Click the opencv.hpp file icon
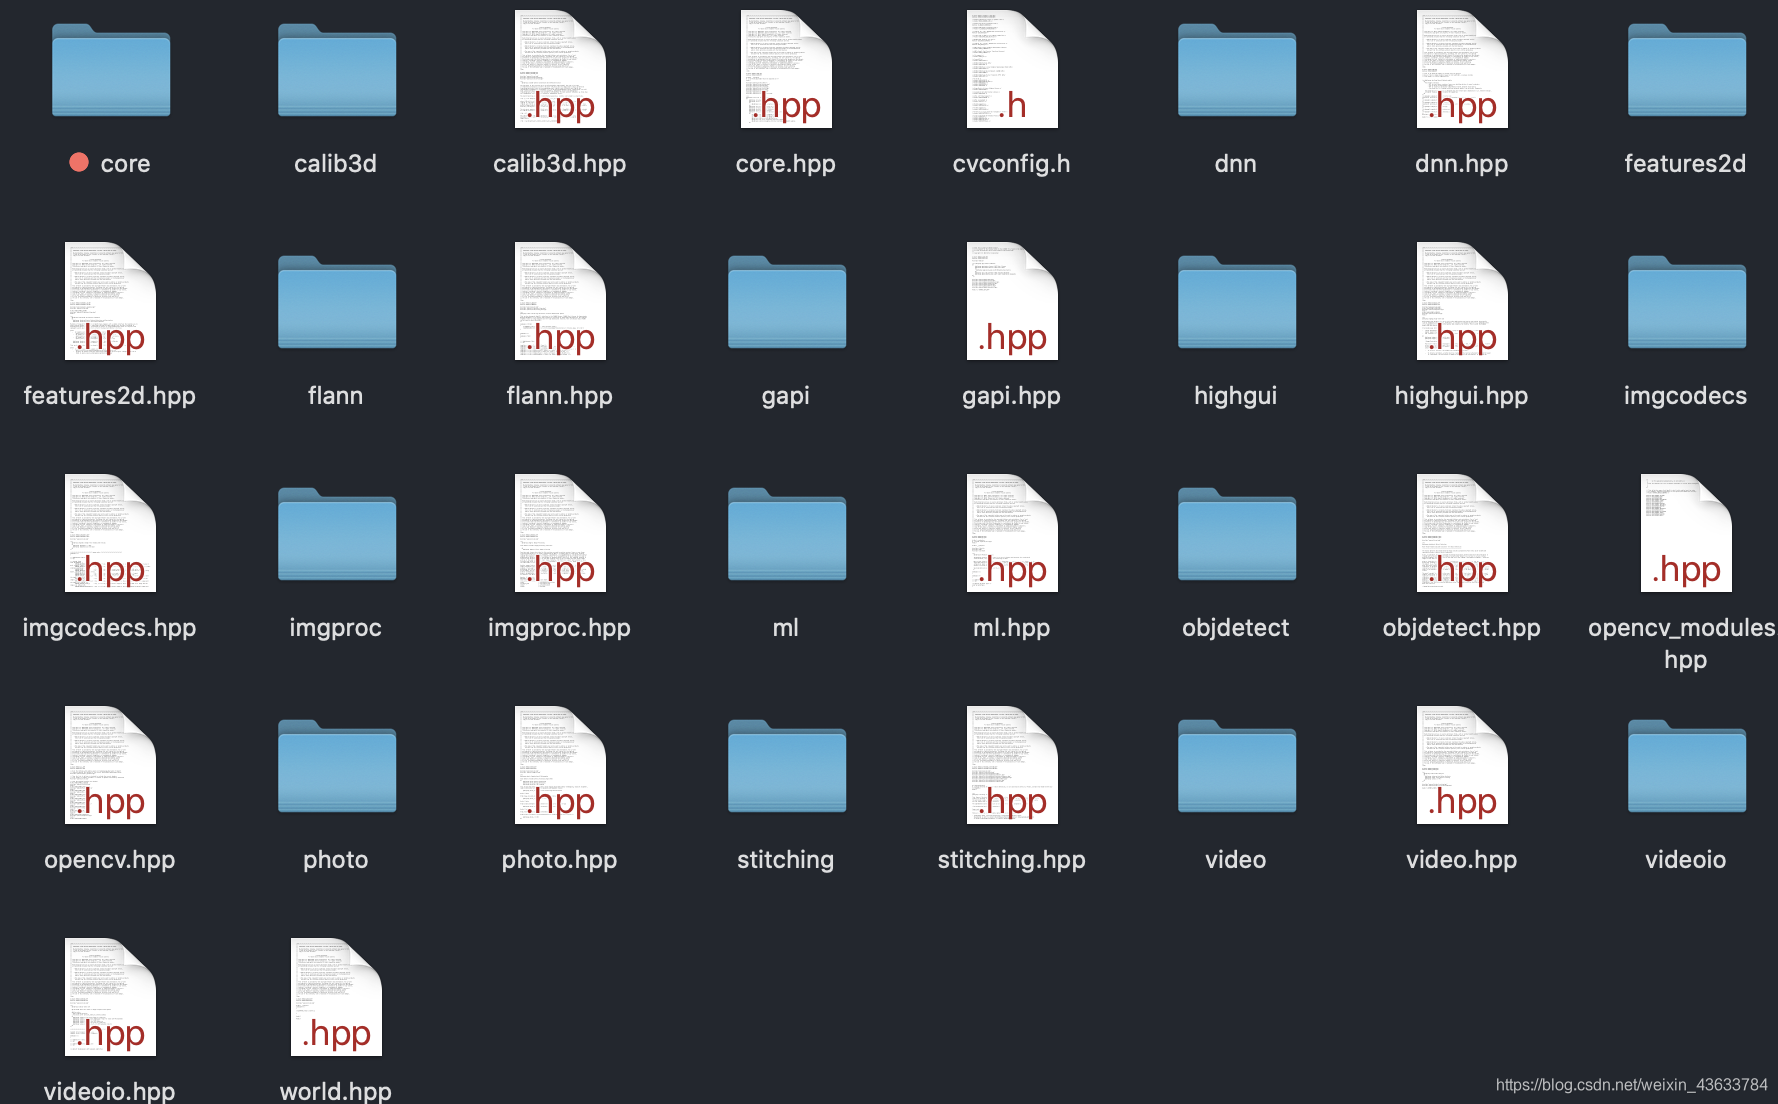The image size is (1778, 1104). 110,765
